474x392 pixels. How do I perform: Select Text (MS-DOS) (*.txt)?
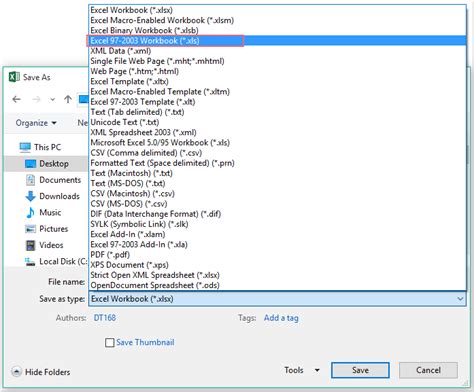(277, 183)
